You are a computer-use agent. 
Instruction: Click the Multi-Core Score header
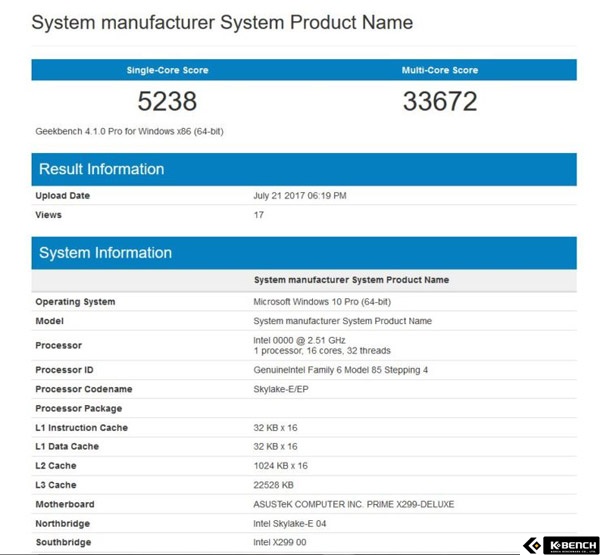(440, 70)
